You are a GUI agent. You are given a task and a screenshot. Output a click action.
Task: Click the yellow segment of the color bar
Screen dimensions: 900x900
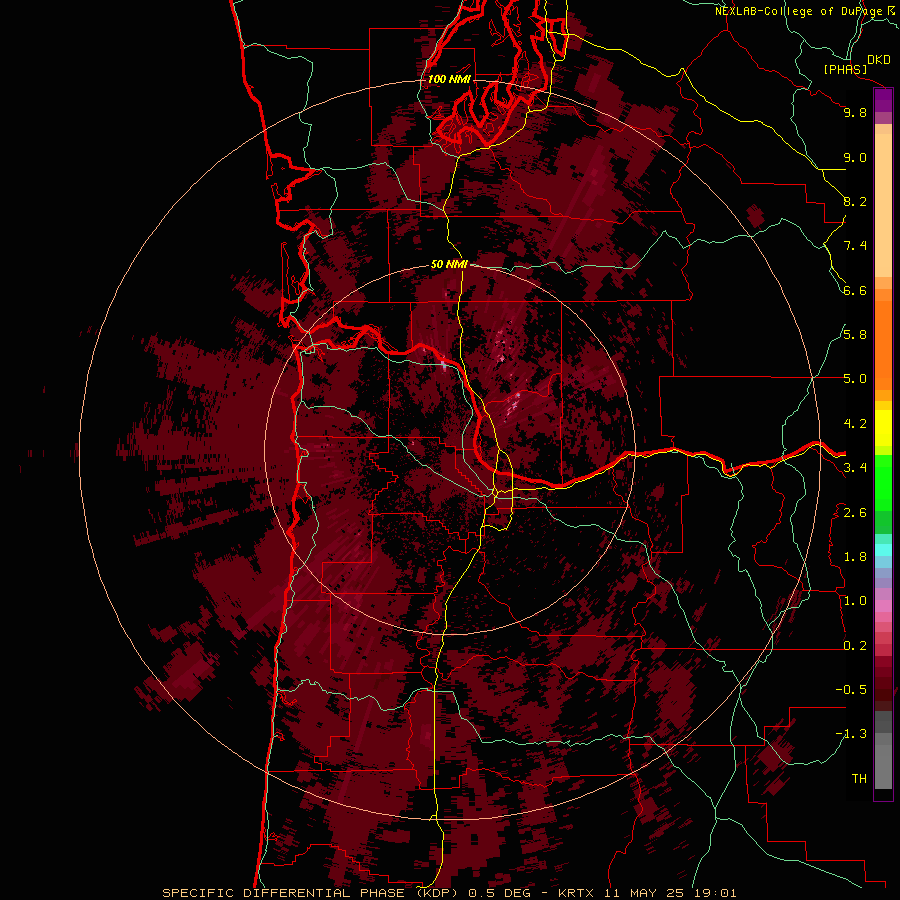[x=883, y=428]
